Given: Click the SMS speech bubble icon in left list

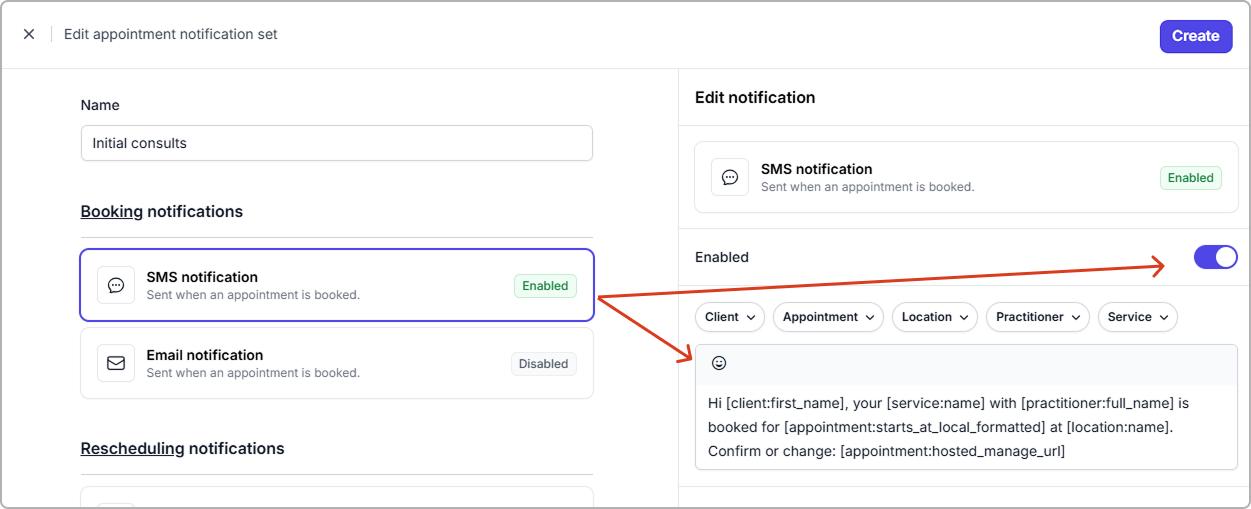Looking at the screenshot, I should tap(116, 285).
